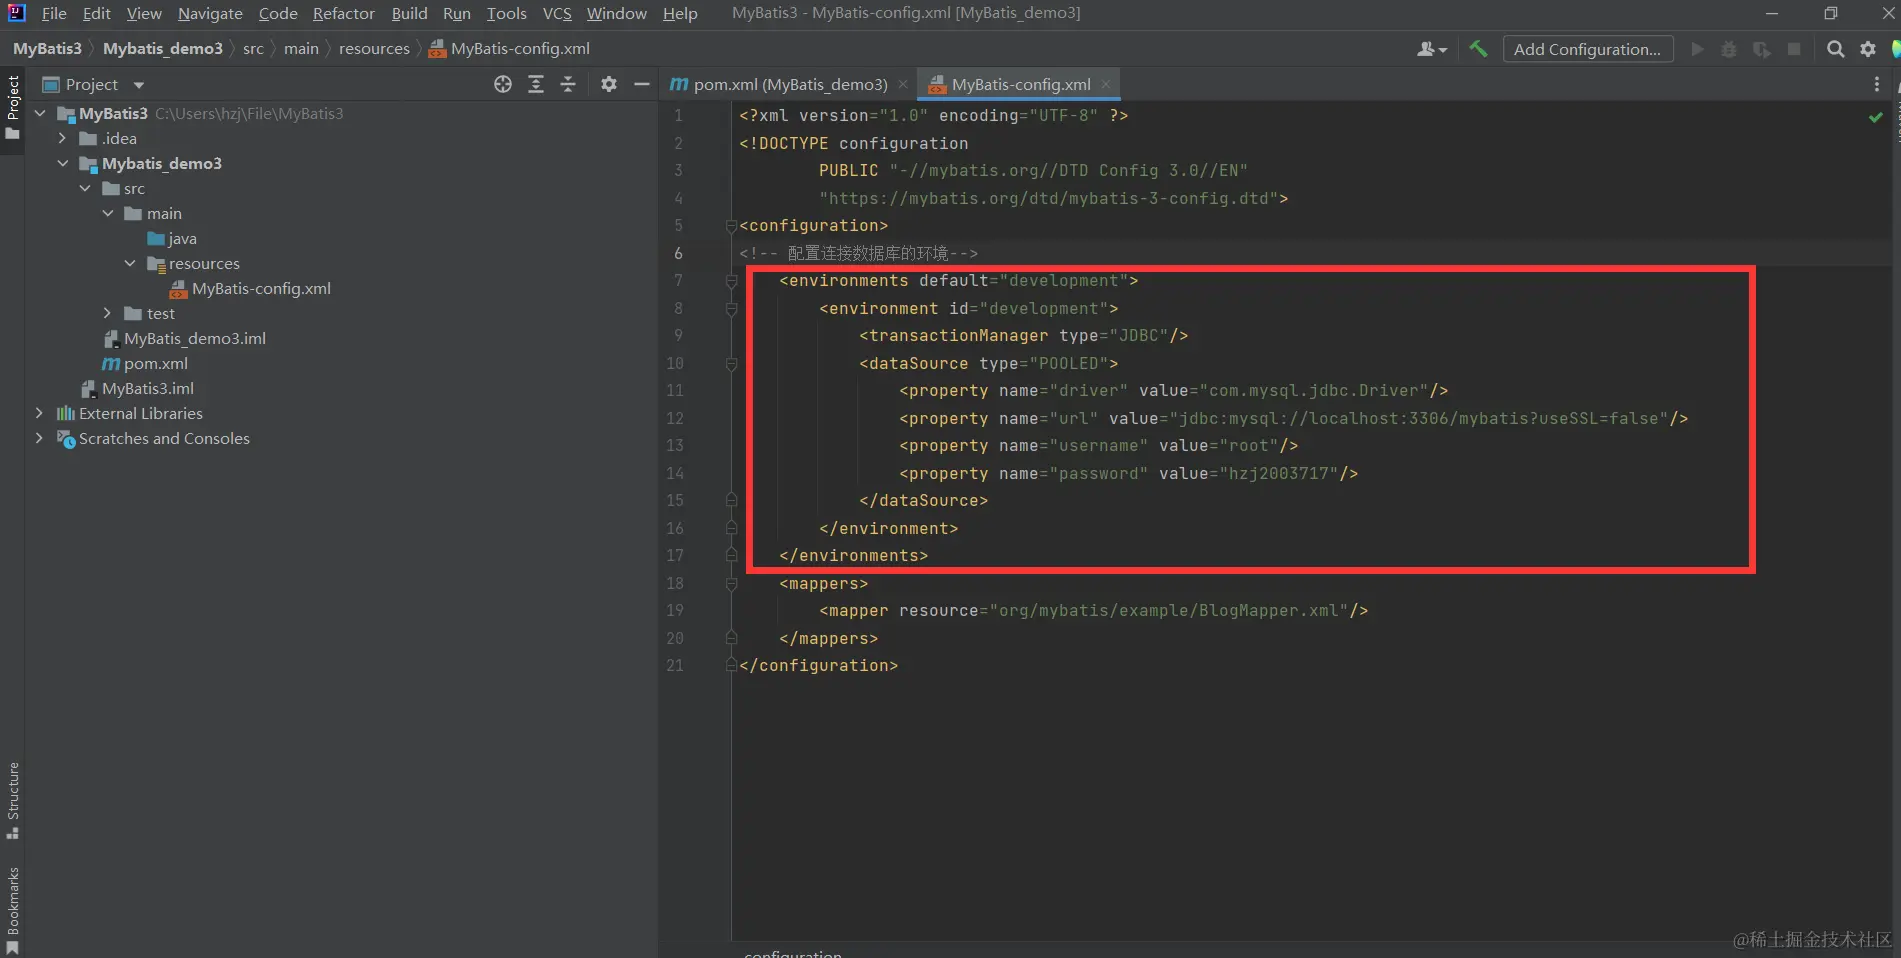Click the Debug bug icon

(x=1729, y=49)
